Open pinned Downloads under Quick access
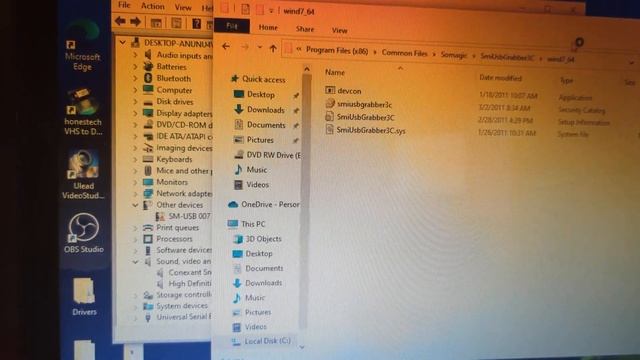This screenshot has height=360, width=640. (259, 110)
